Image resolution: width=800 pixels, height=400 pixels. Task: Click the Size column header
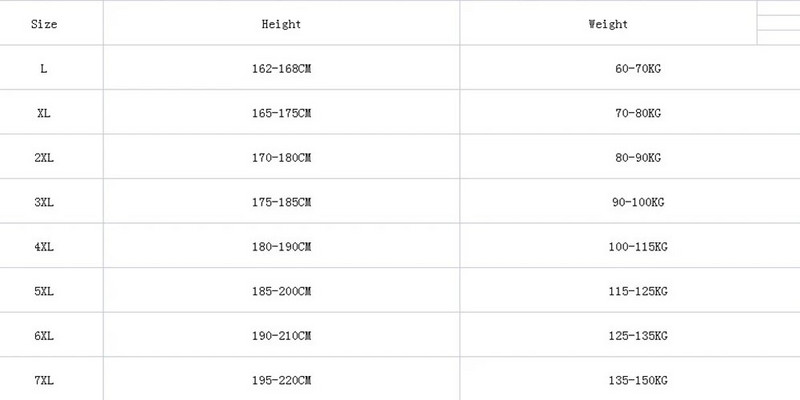tap(44, 24)
